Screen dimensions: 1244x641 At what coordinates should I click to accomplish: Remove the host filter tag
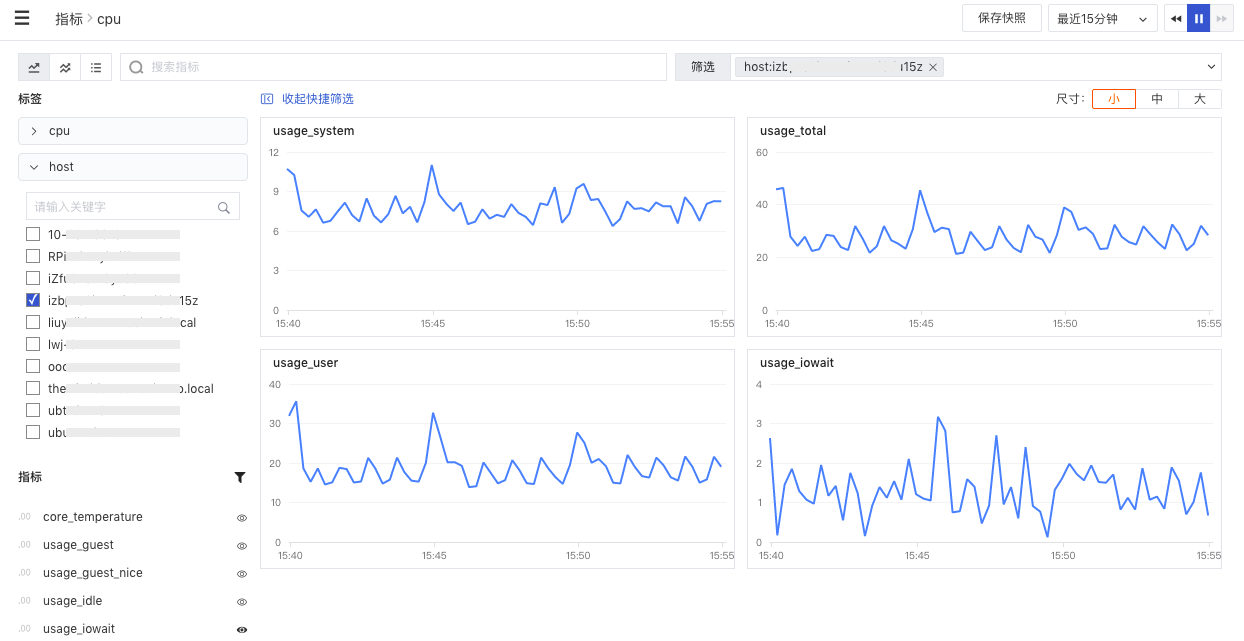coord(933,67)
